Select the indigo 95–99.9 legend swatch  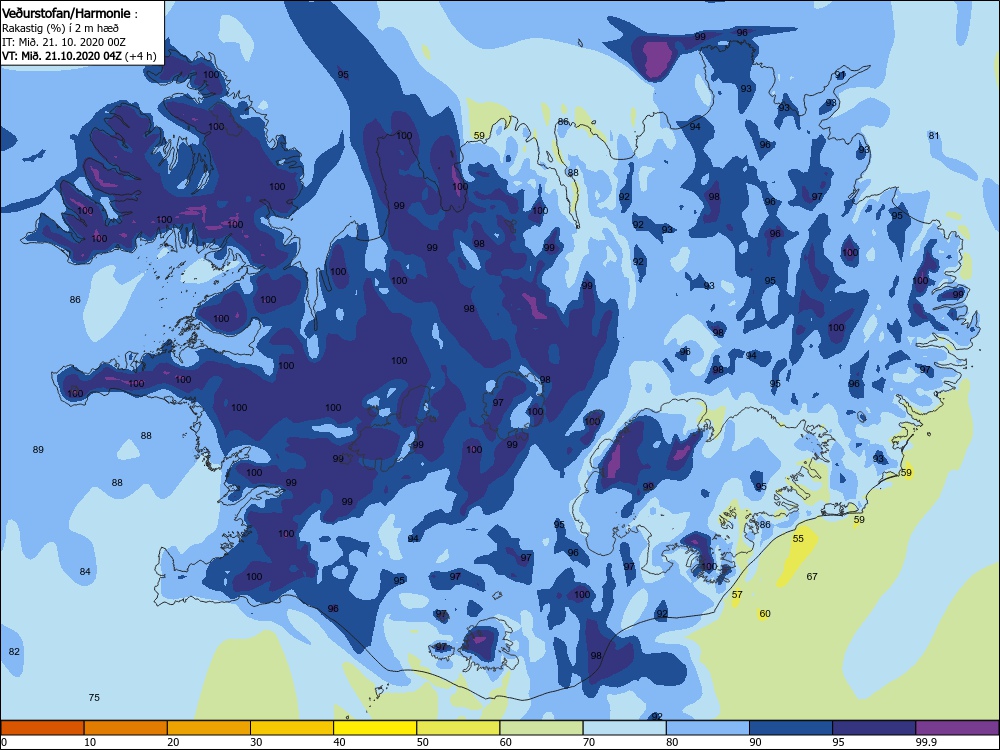pos(874,728)
